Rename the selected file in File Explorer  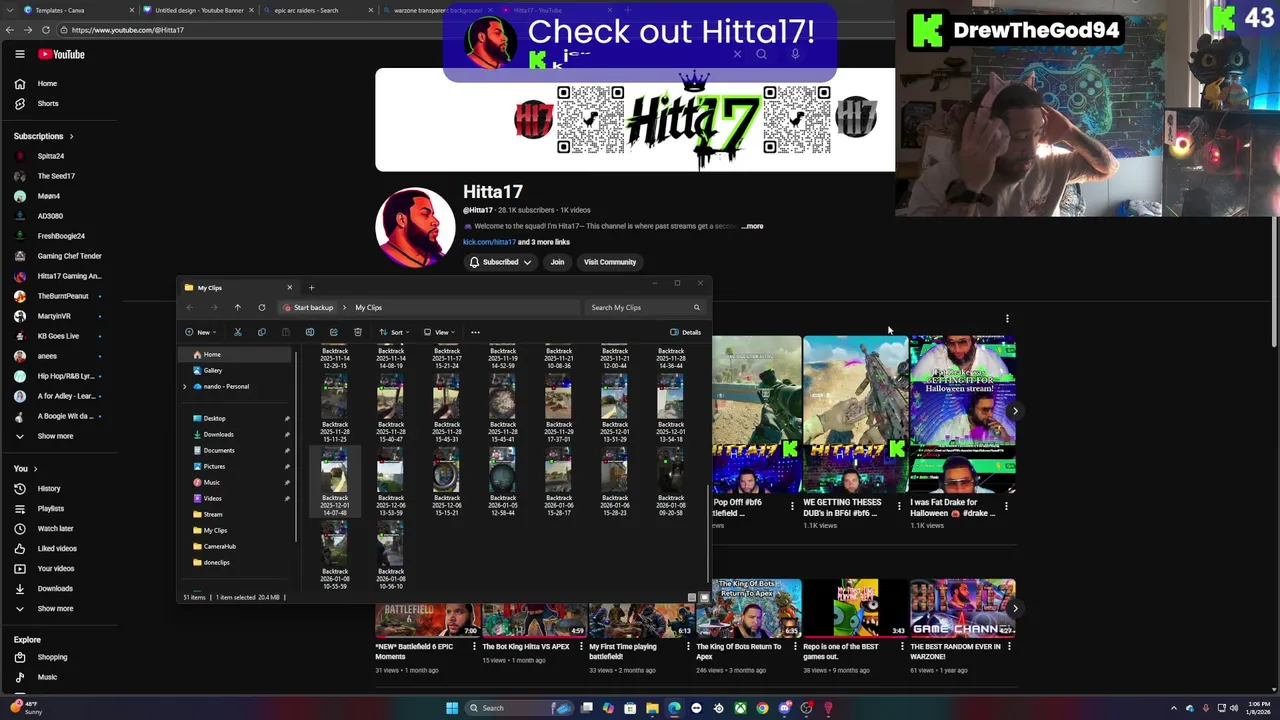[x=310, y=332]
